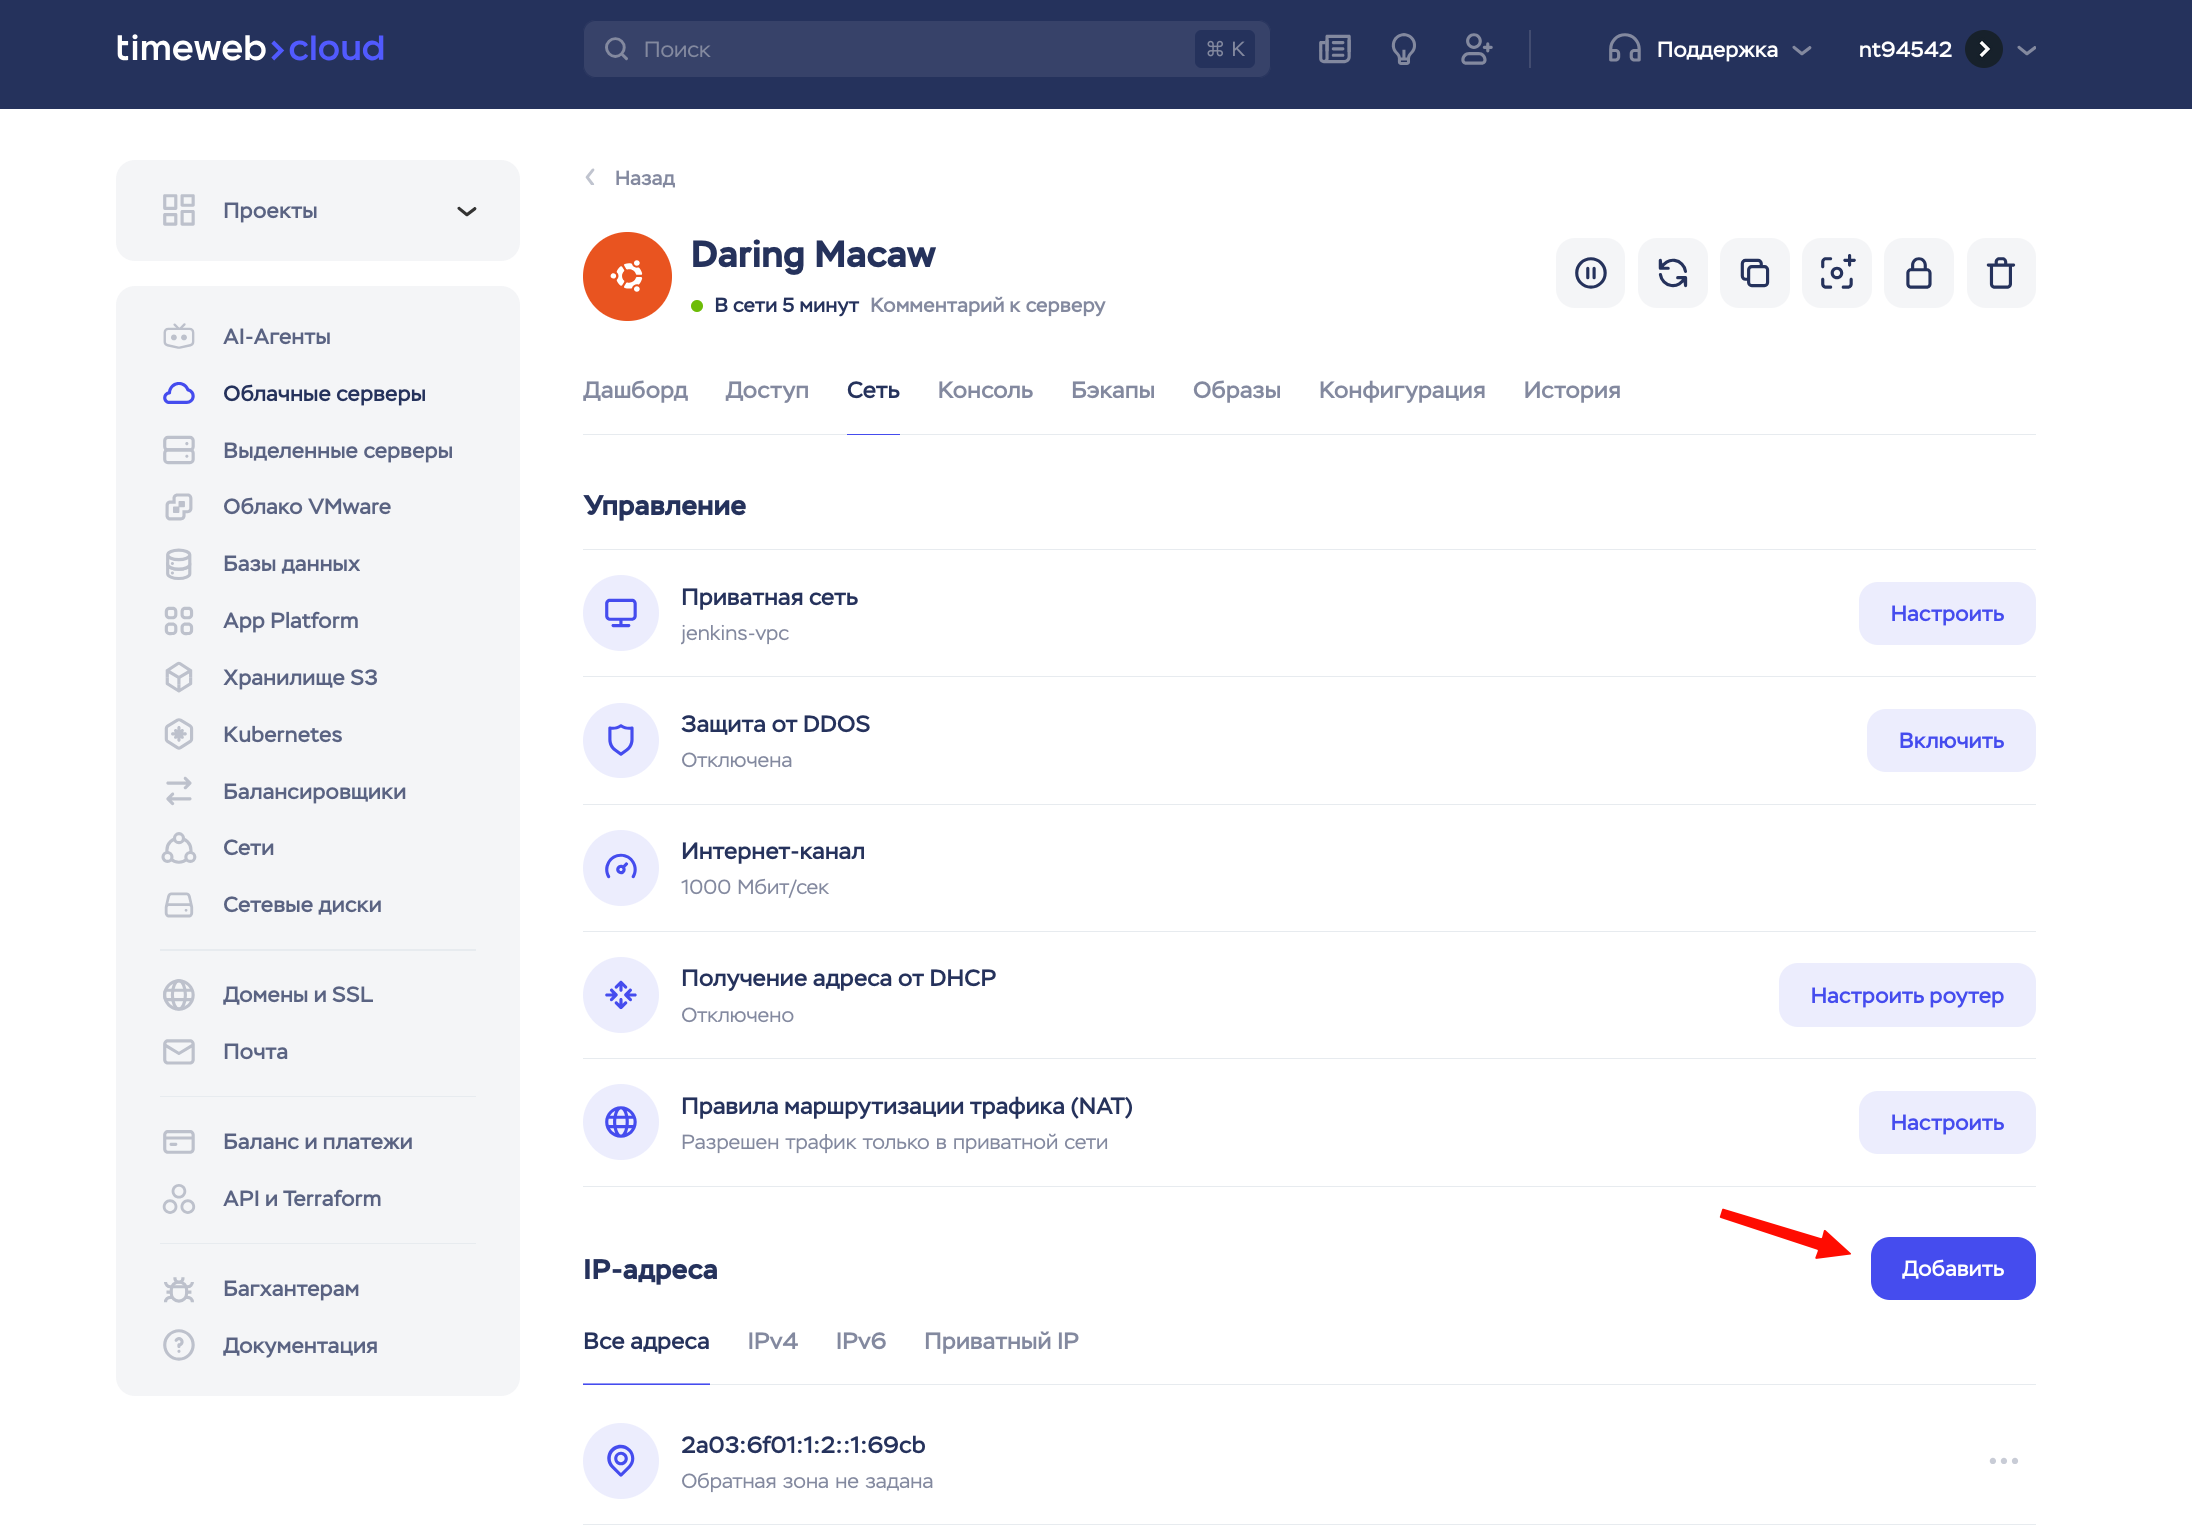Click the lock server icon
Image resolution: width=2192 pixels, height=1536 pixels.
pos(1918,273)
